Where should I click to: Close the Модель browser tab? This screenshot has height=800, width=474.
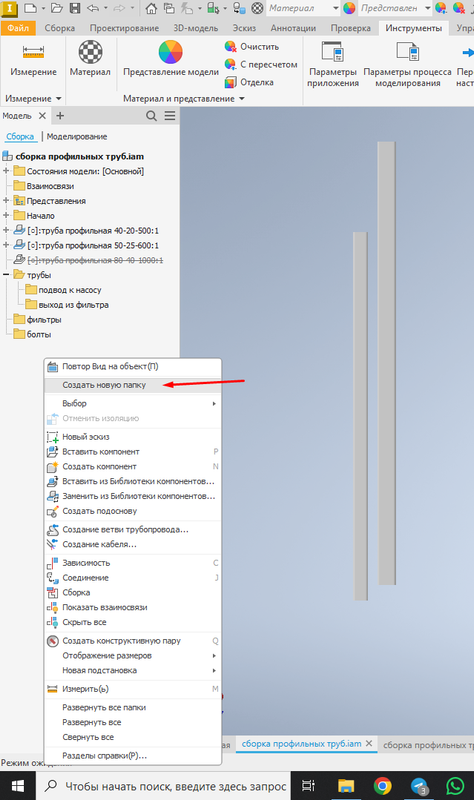click(42, 116)
